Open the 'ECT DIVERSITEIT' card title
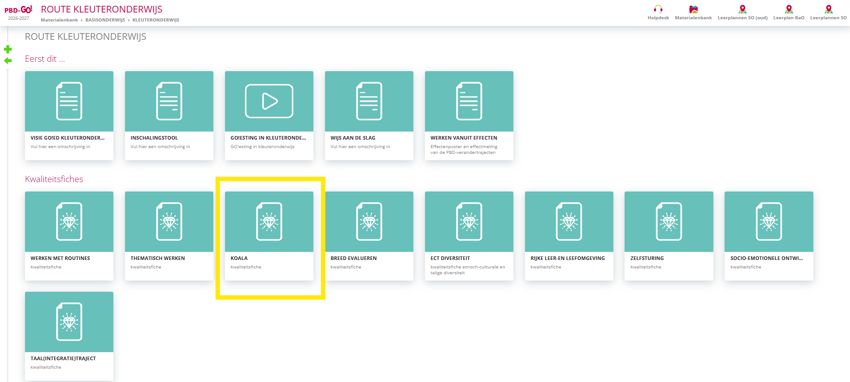This screenshot has height=382, width=850. (450, 258)
